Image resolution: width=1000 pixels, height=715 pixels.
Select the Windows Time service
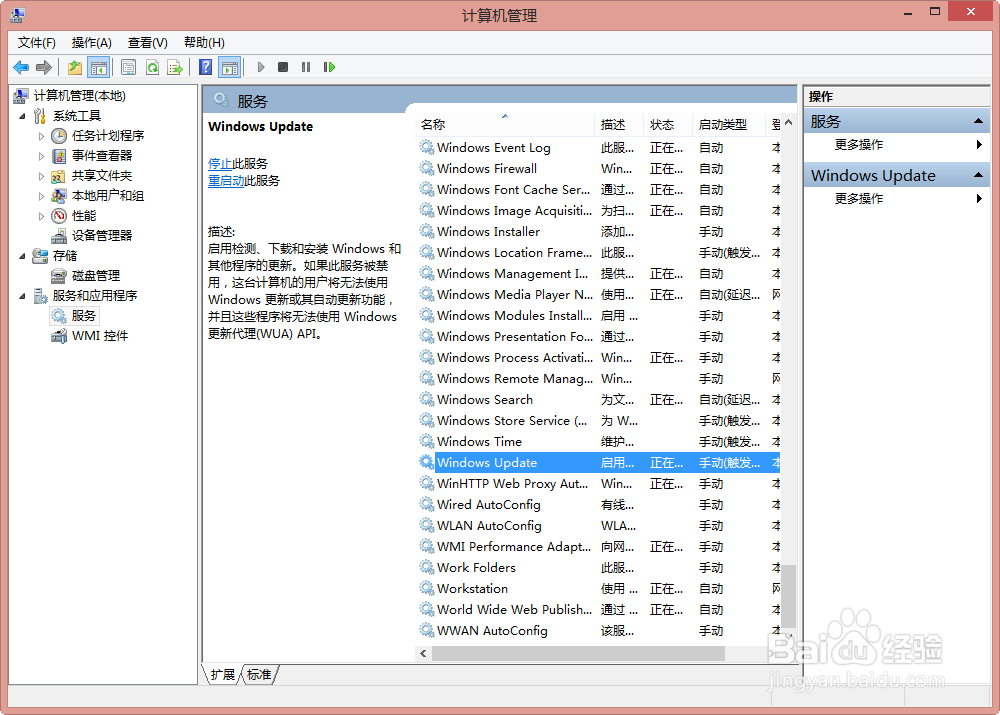click(599, 441)
